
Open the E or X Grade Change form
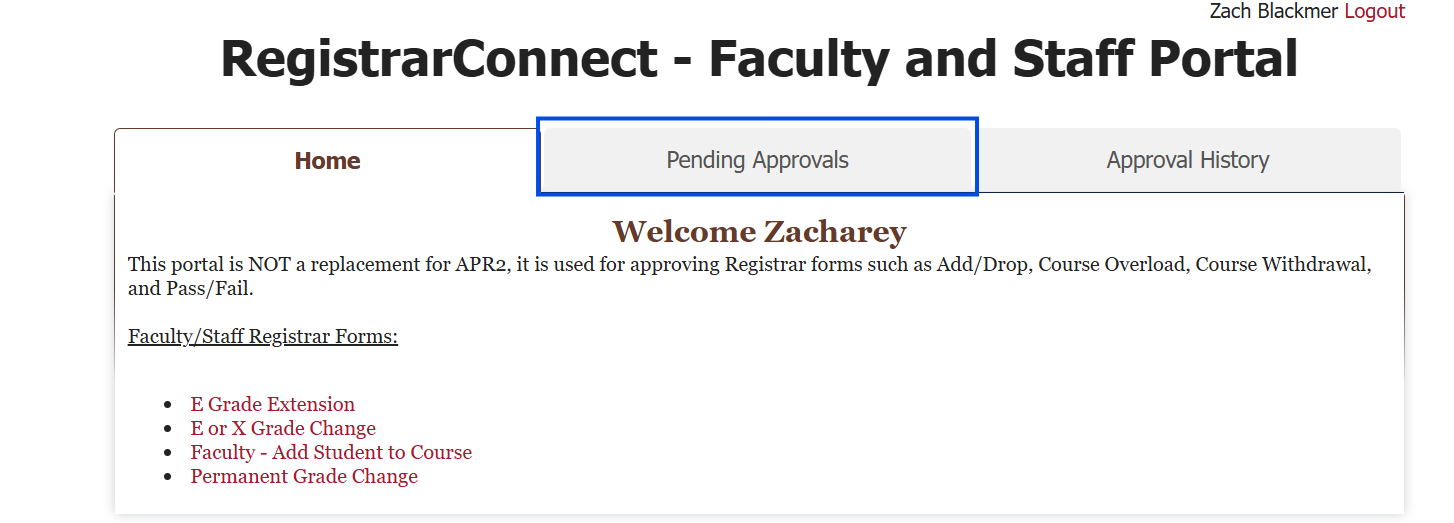pyautogui.click(x=283, y=429)
